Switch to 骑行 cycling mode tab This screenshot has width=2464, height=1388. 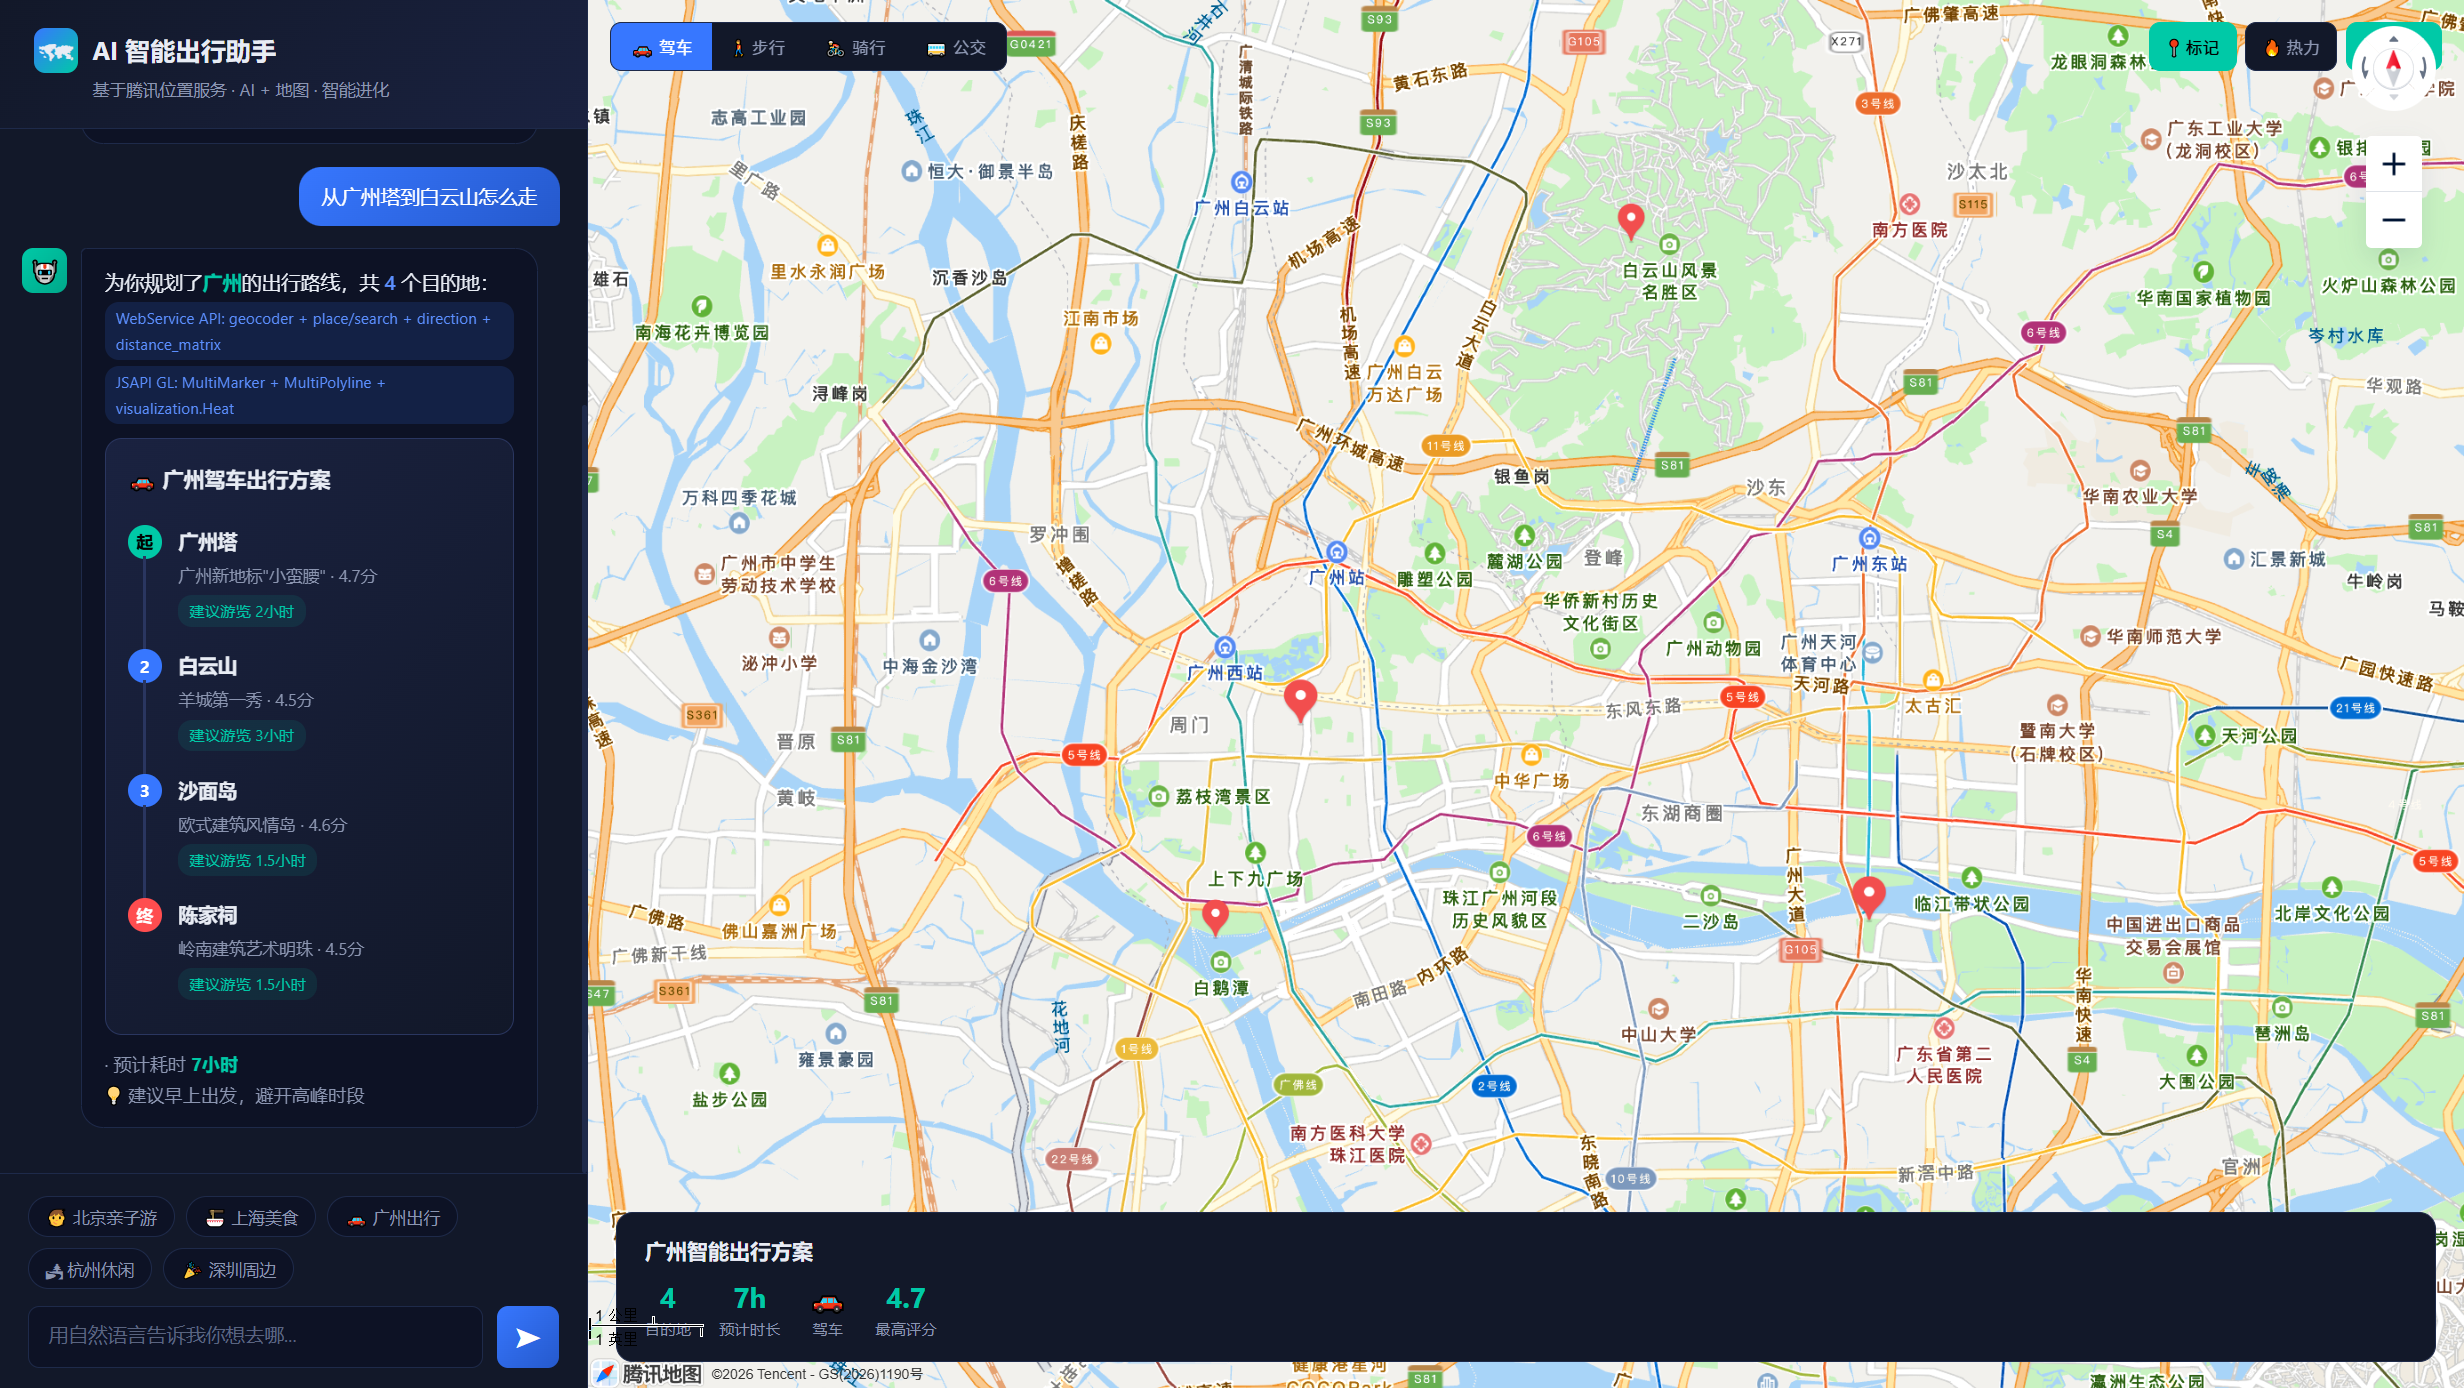[857, 47]
